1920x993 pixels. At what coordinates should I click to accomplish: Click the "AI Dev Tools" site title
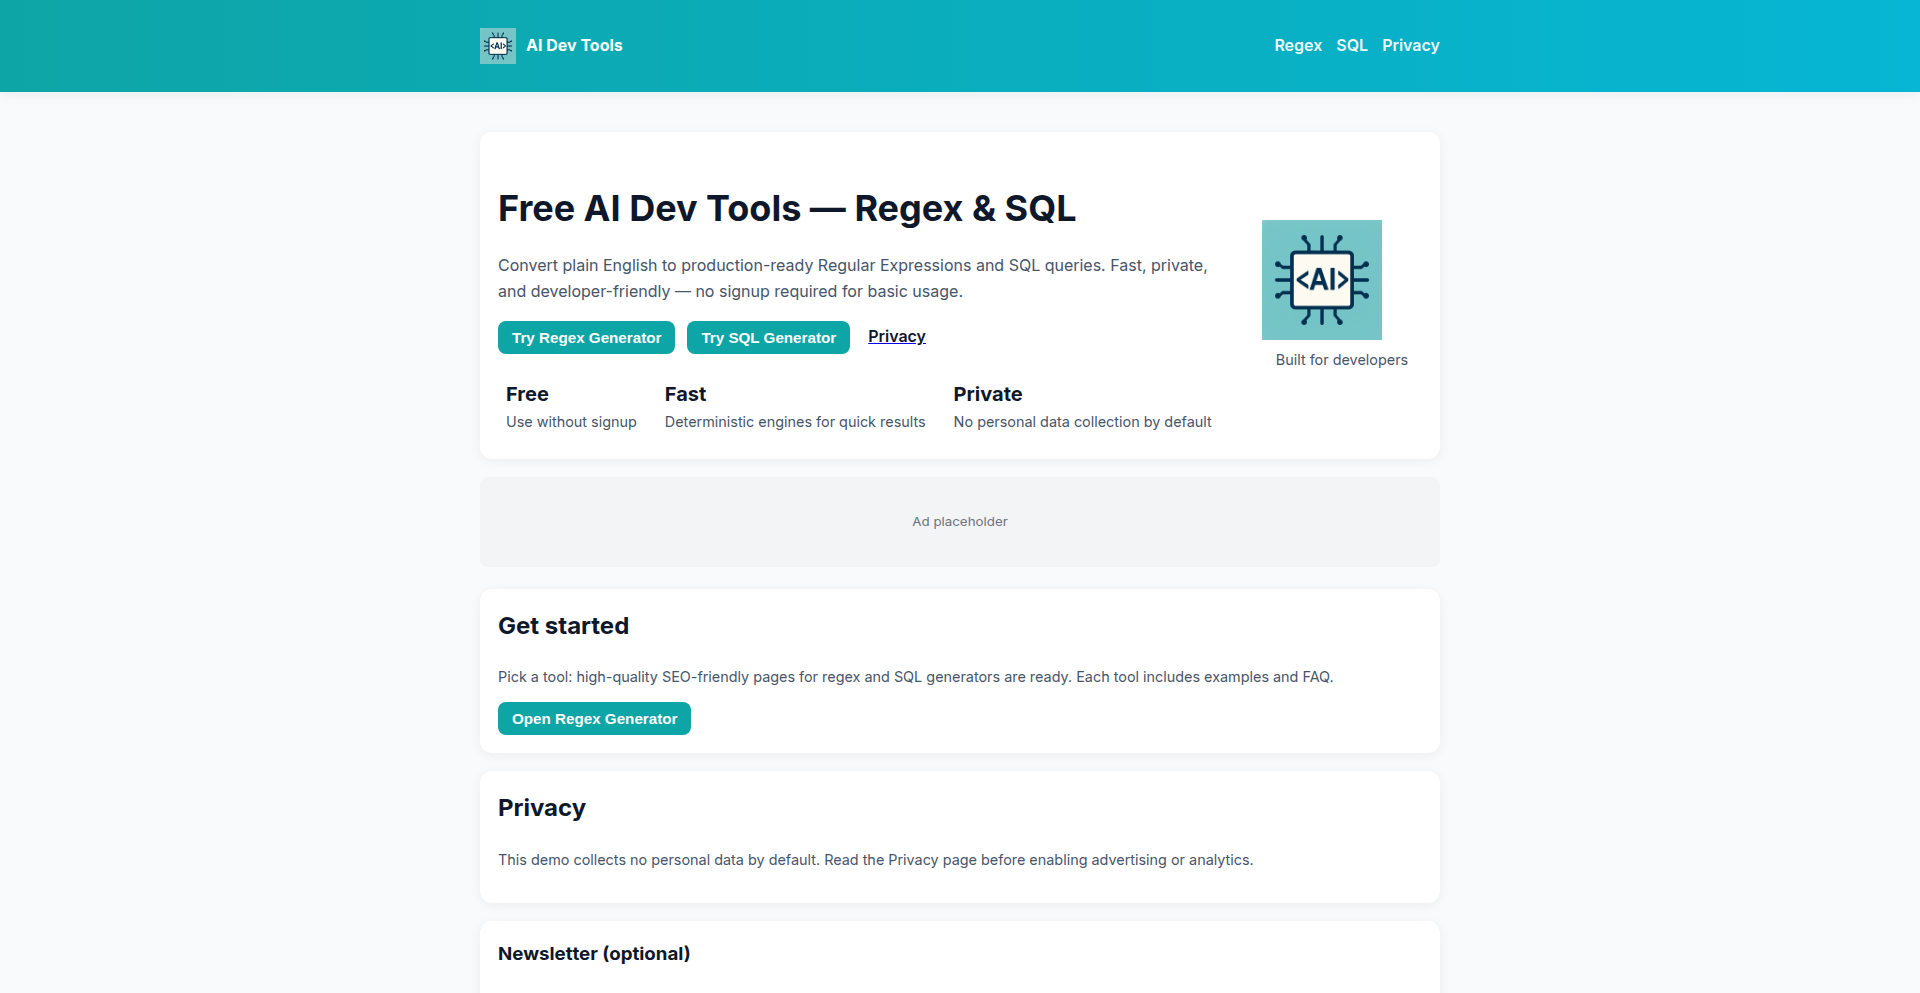pos(574,45)
